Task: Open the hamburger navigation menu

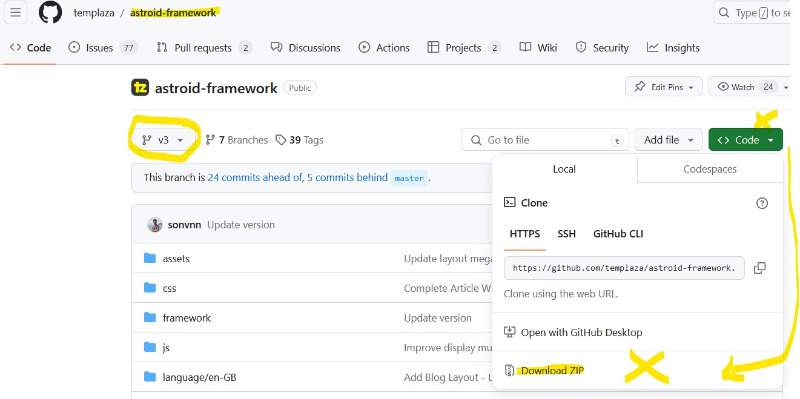Action: click(15, 12)
